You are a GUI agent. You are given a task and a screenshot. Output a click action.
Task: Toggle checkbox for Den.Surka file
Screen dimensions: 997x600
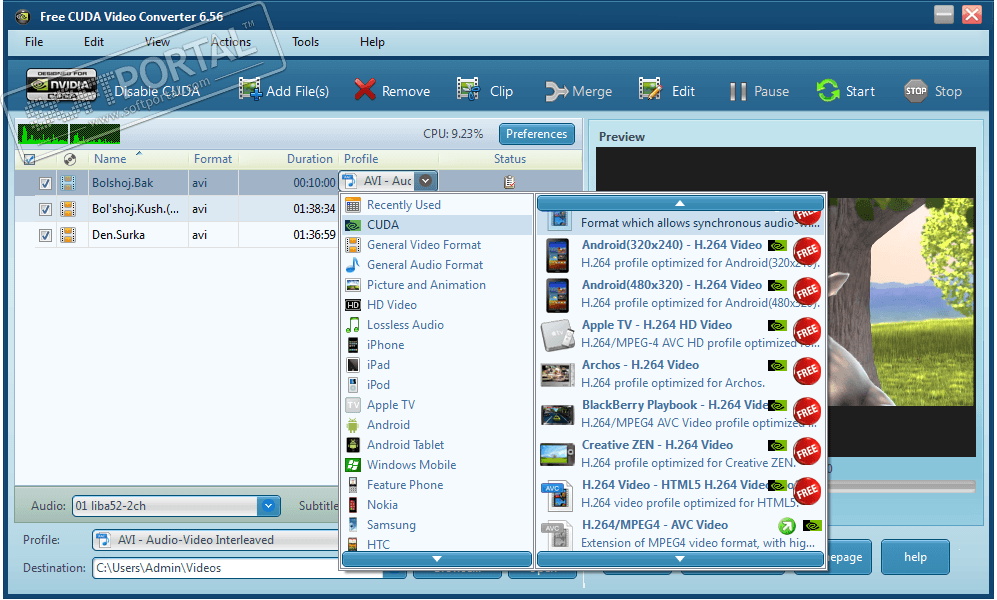coord(45,235)
